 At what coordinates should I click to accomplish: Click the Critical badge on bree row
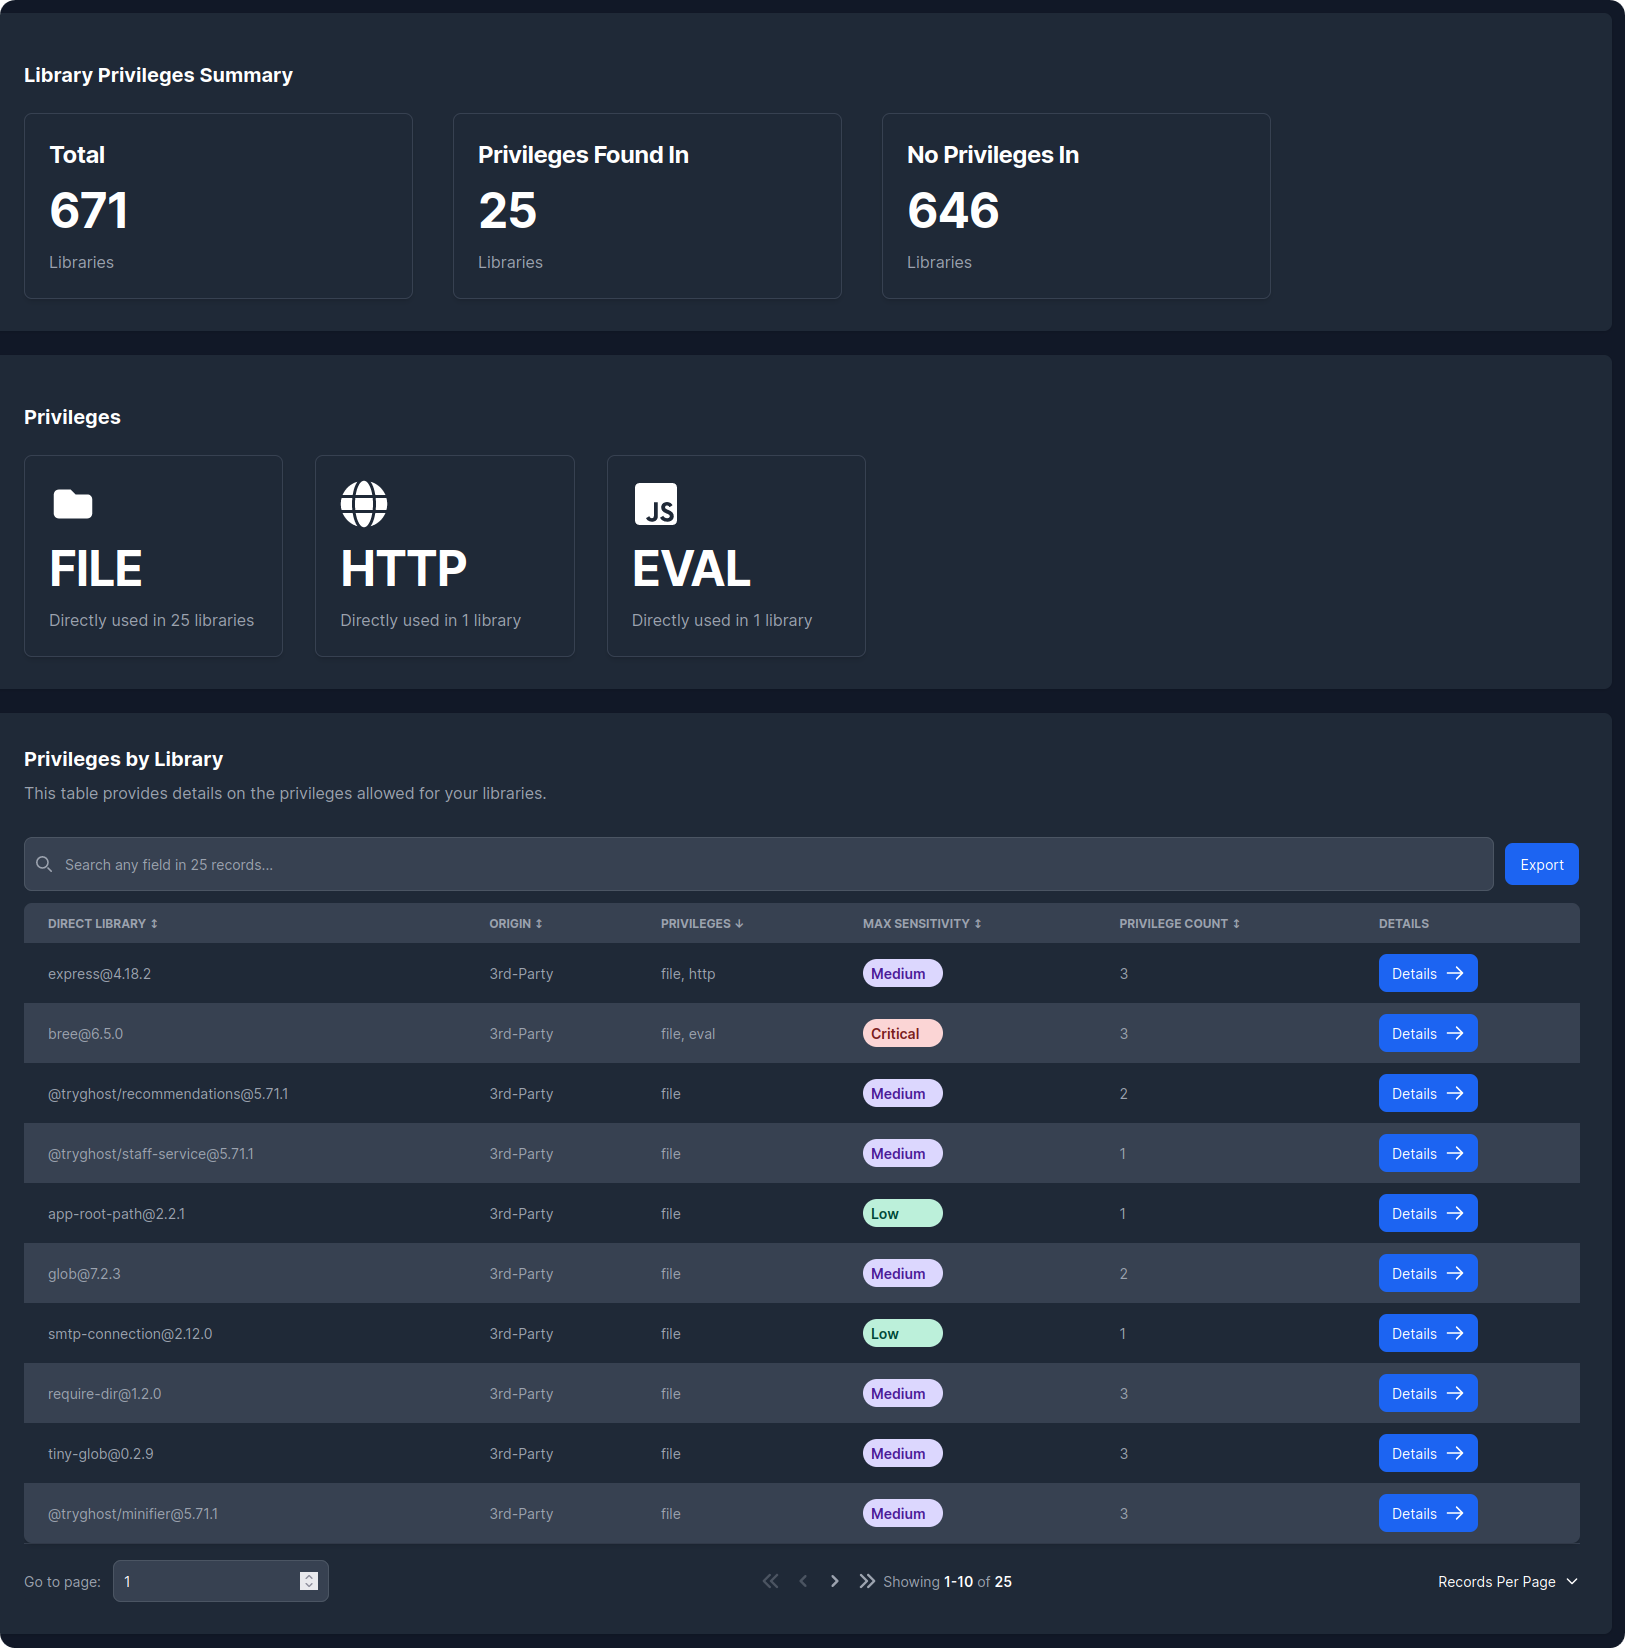point(902,1033)
